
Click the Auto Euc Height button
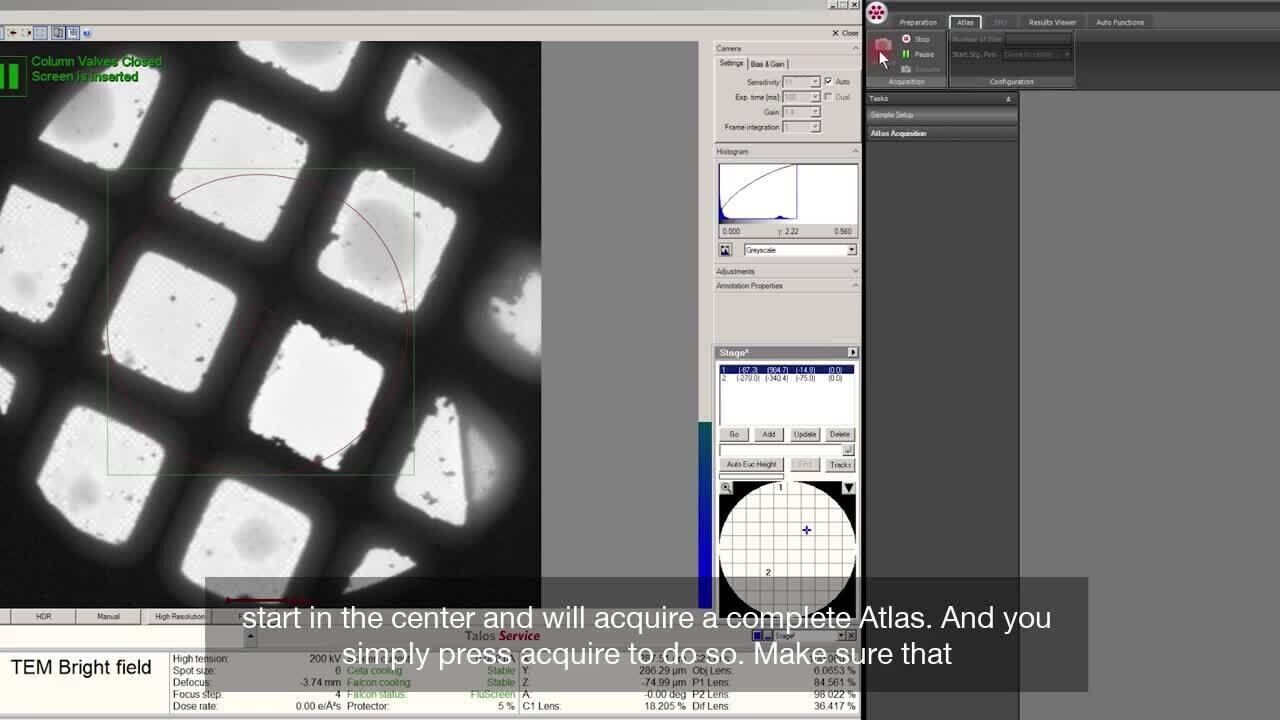pyautogui.click(x=751, y=464)
